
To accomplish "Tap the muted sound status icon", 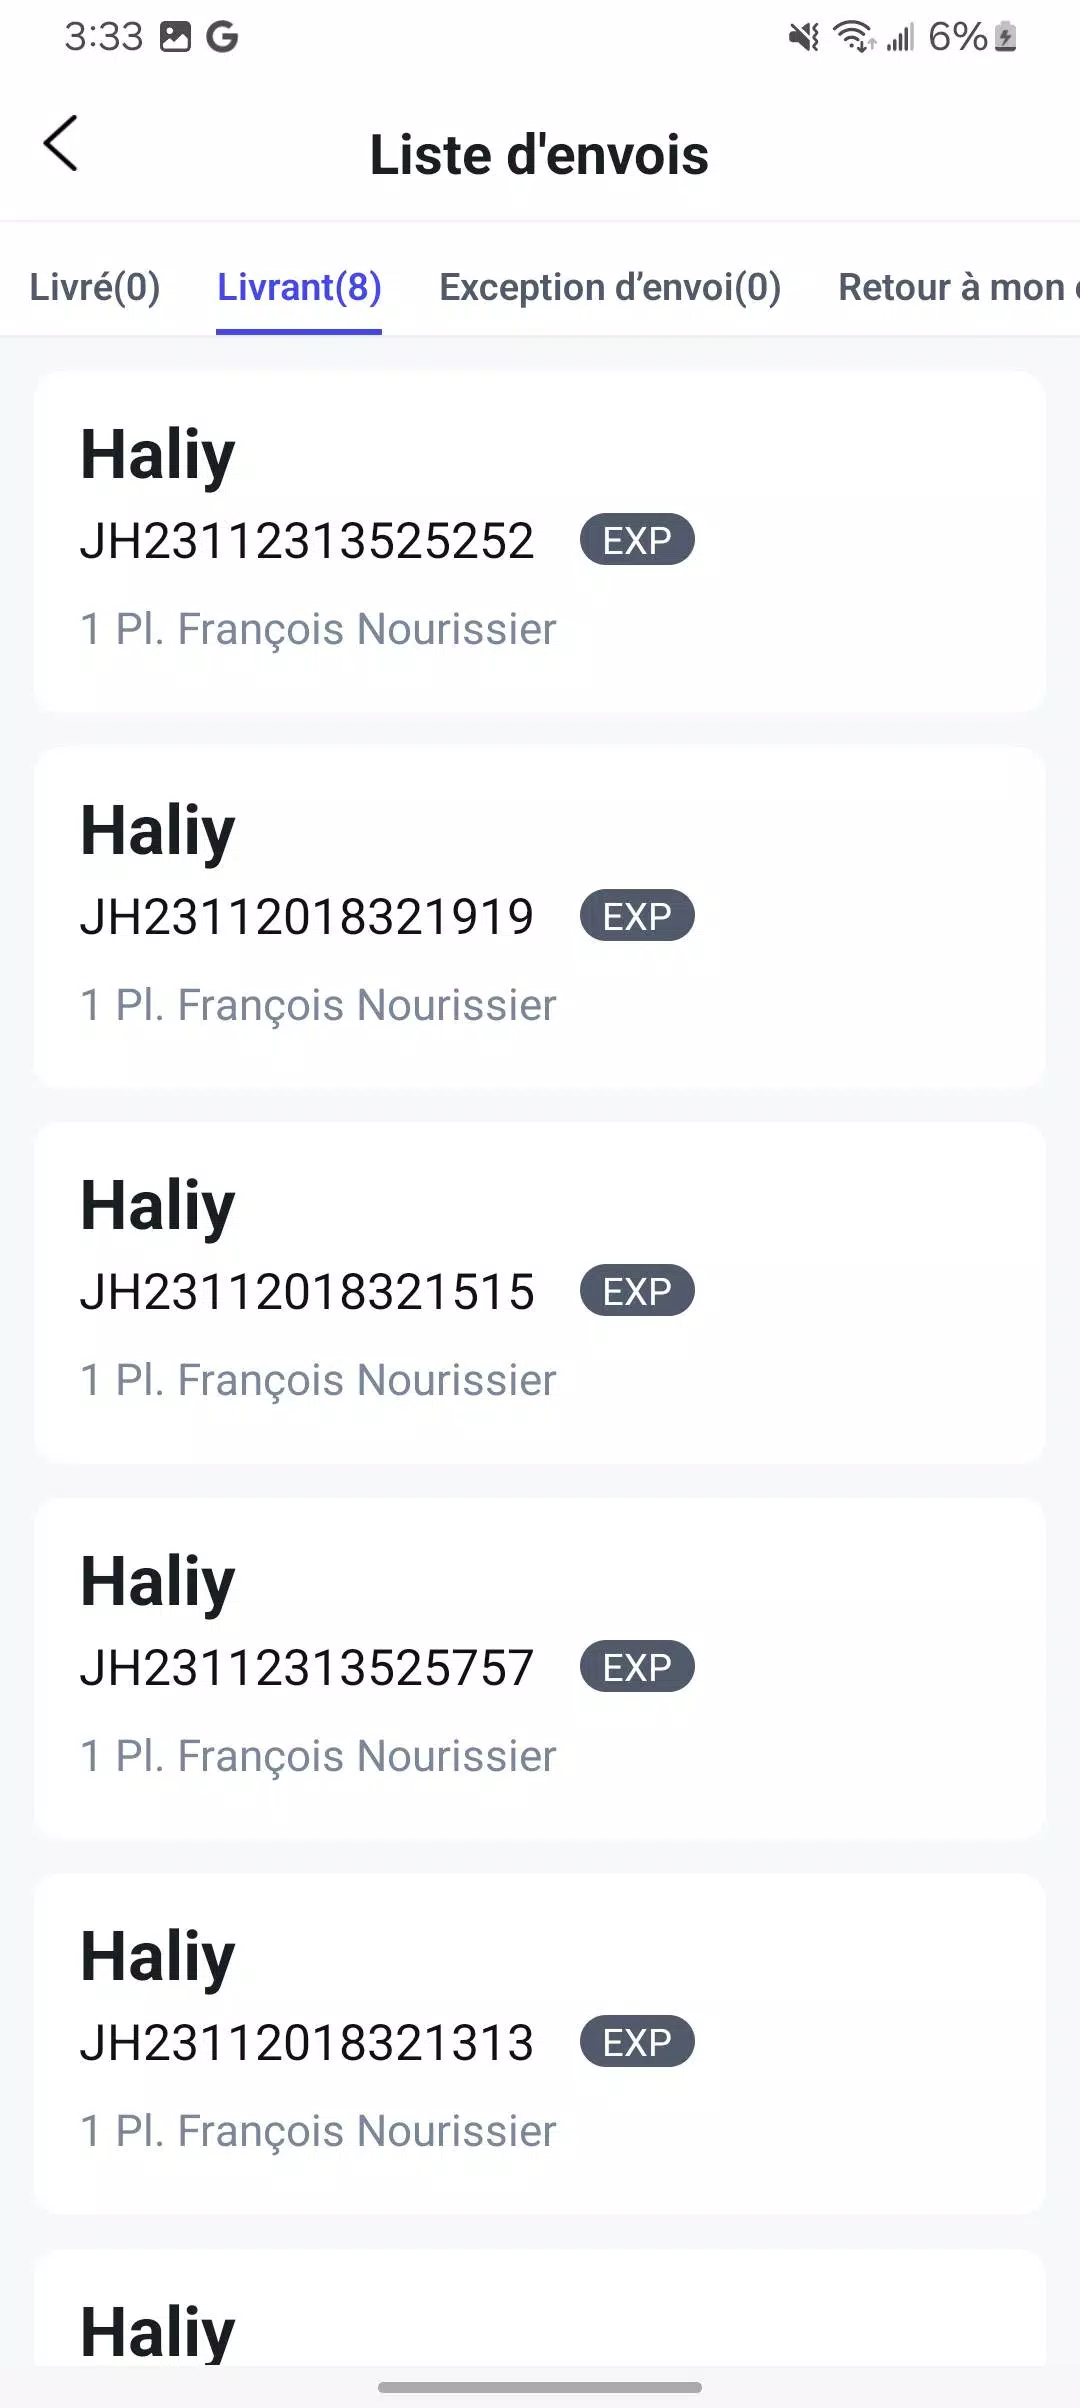I will (803, 38).
